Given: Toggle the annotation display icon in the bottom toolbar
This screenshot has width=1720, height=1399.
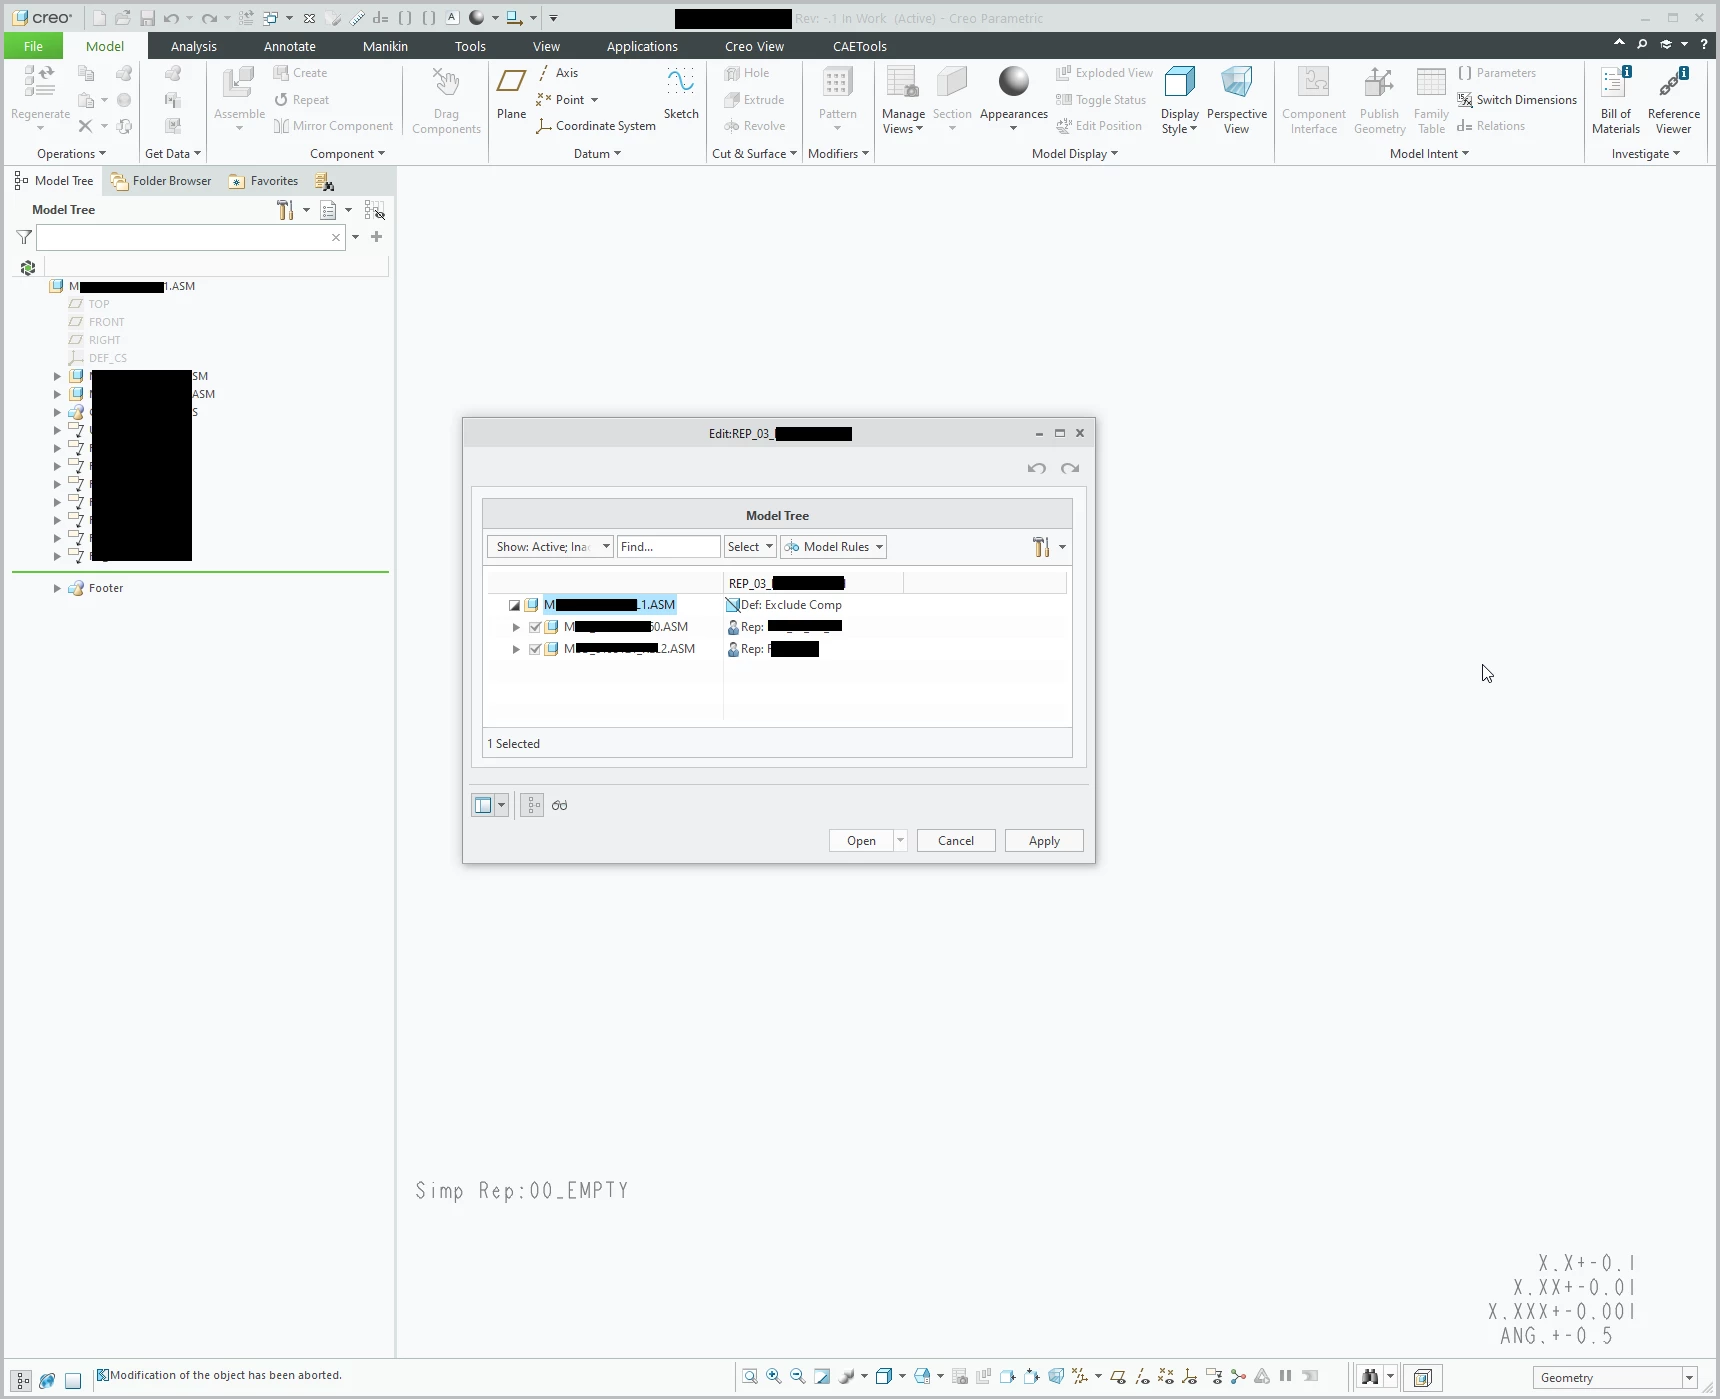Looking at the screenshot, I should pyautogui.click(x=1214, y=1377).
